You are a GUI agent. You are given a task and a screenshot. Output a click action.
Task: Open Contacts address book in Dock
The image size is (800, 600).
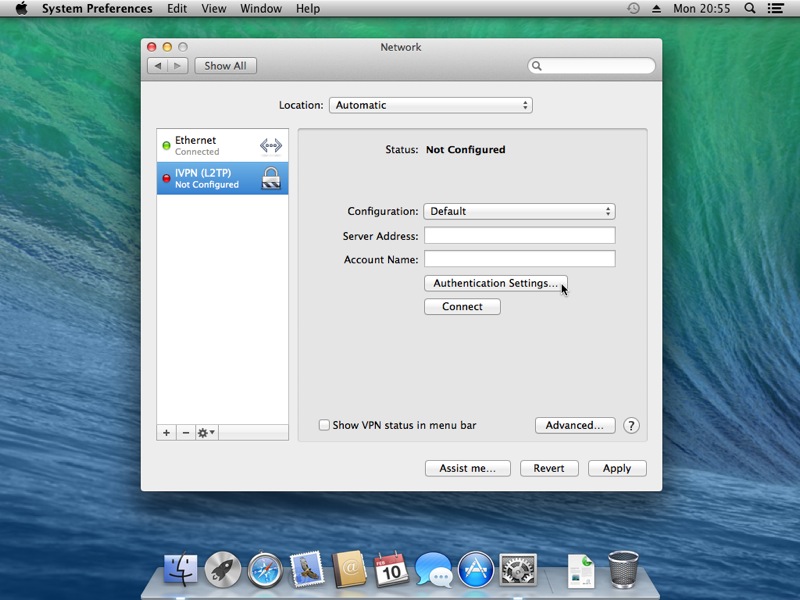click(349, 569)
